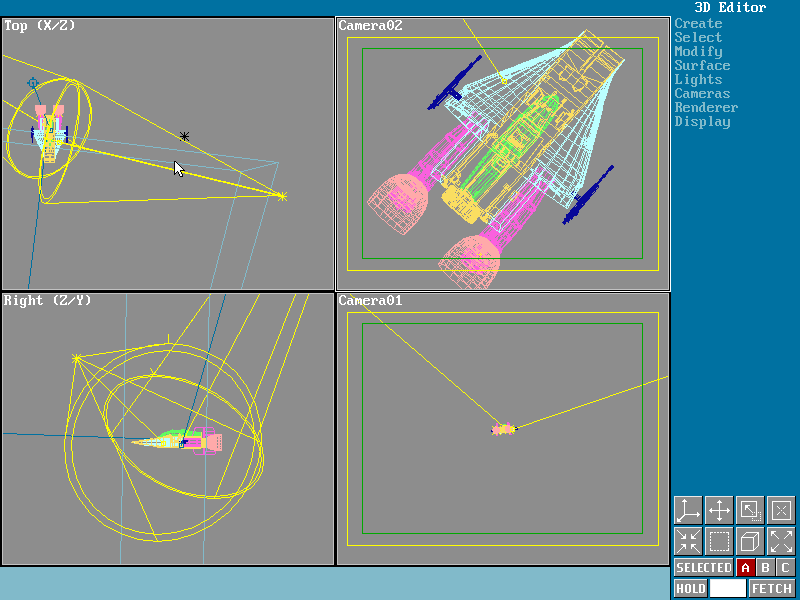The width and height of the screenshot is (800, 600).
Task: Click the yellow spotlight star in Top view
Action: coord(282,196)
